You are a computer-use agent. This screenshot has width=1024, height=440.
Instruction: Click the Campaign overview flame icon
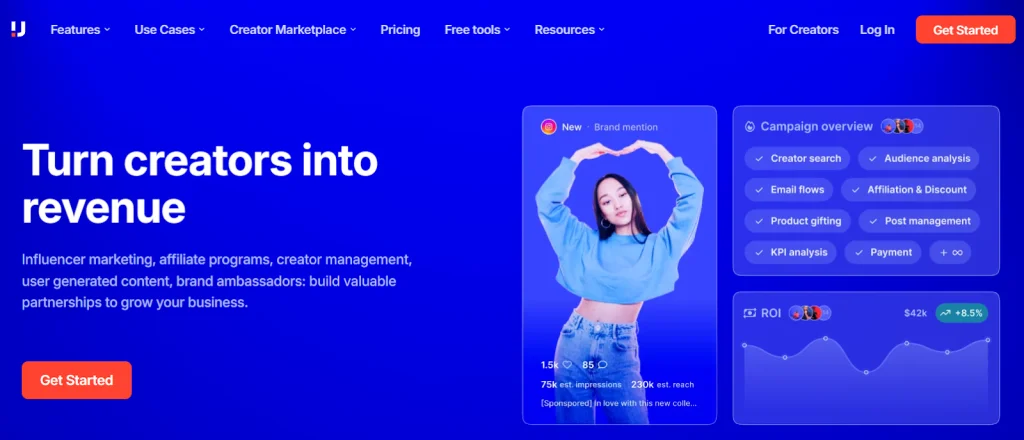click(x=750, y=127)
